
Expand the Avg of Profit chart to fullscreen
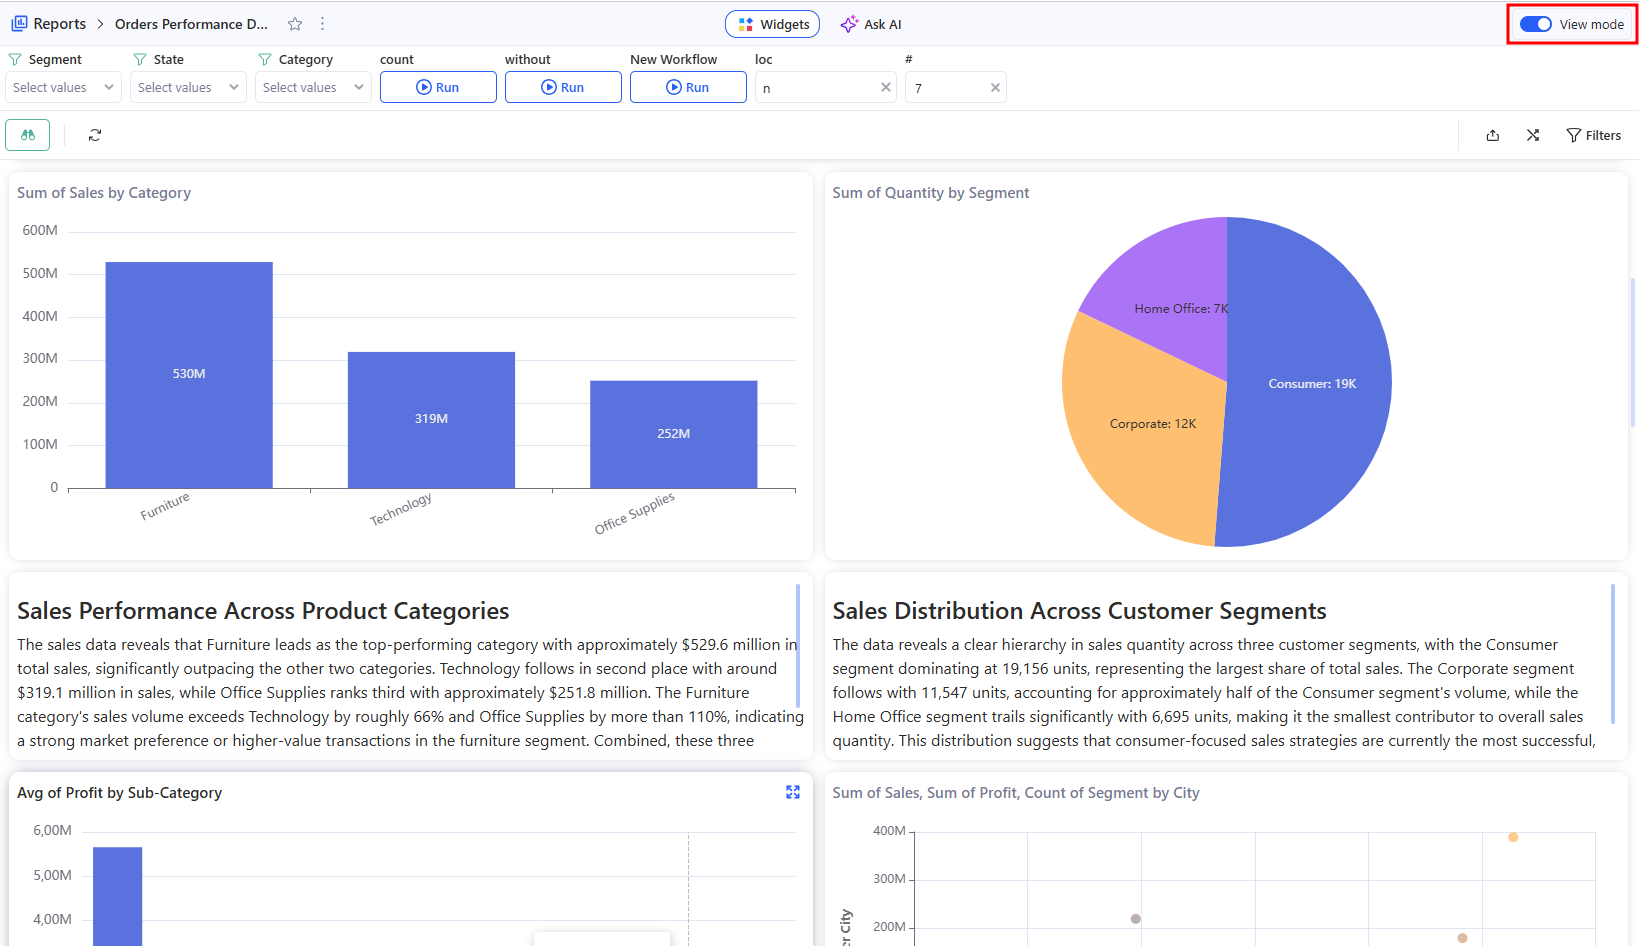793,792
